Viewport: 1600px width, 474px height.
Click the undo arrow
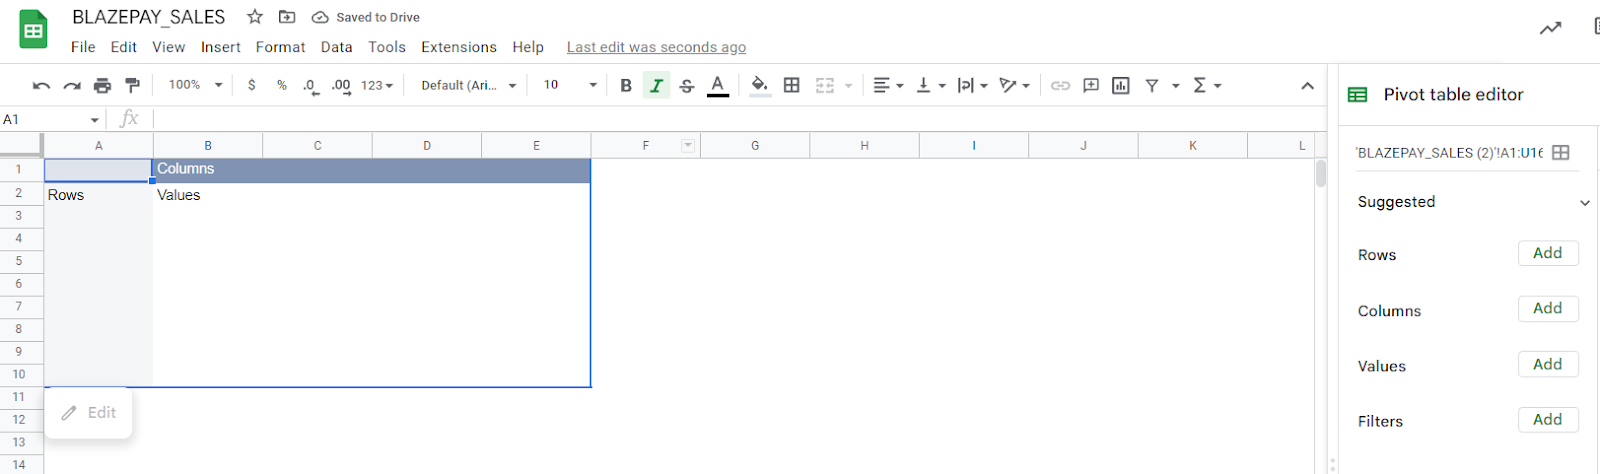pos(41,86)
